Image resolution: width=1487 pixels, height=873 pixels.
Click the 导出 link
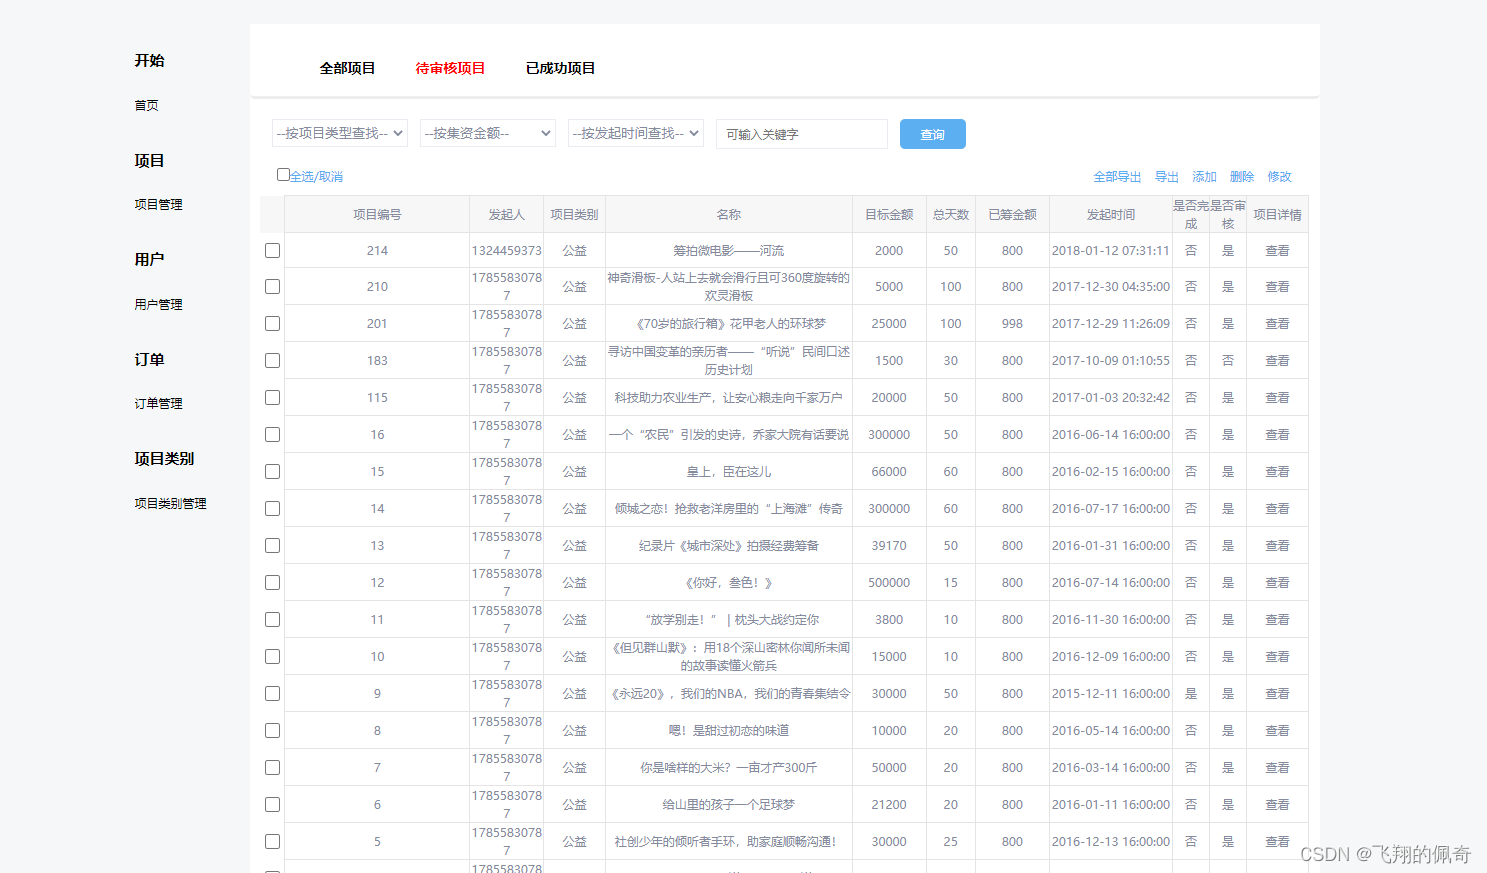(1167, 176)
